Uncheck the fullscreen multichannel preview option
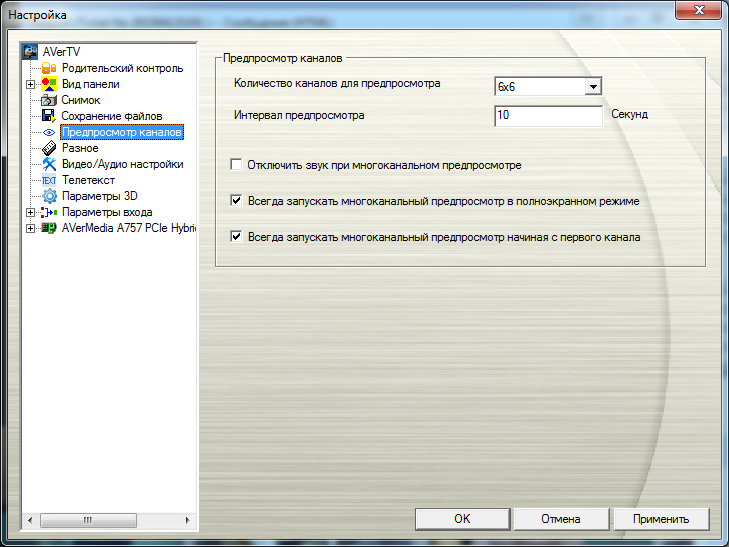729x547 pixels. click(237, 201)
